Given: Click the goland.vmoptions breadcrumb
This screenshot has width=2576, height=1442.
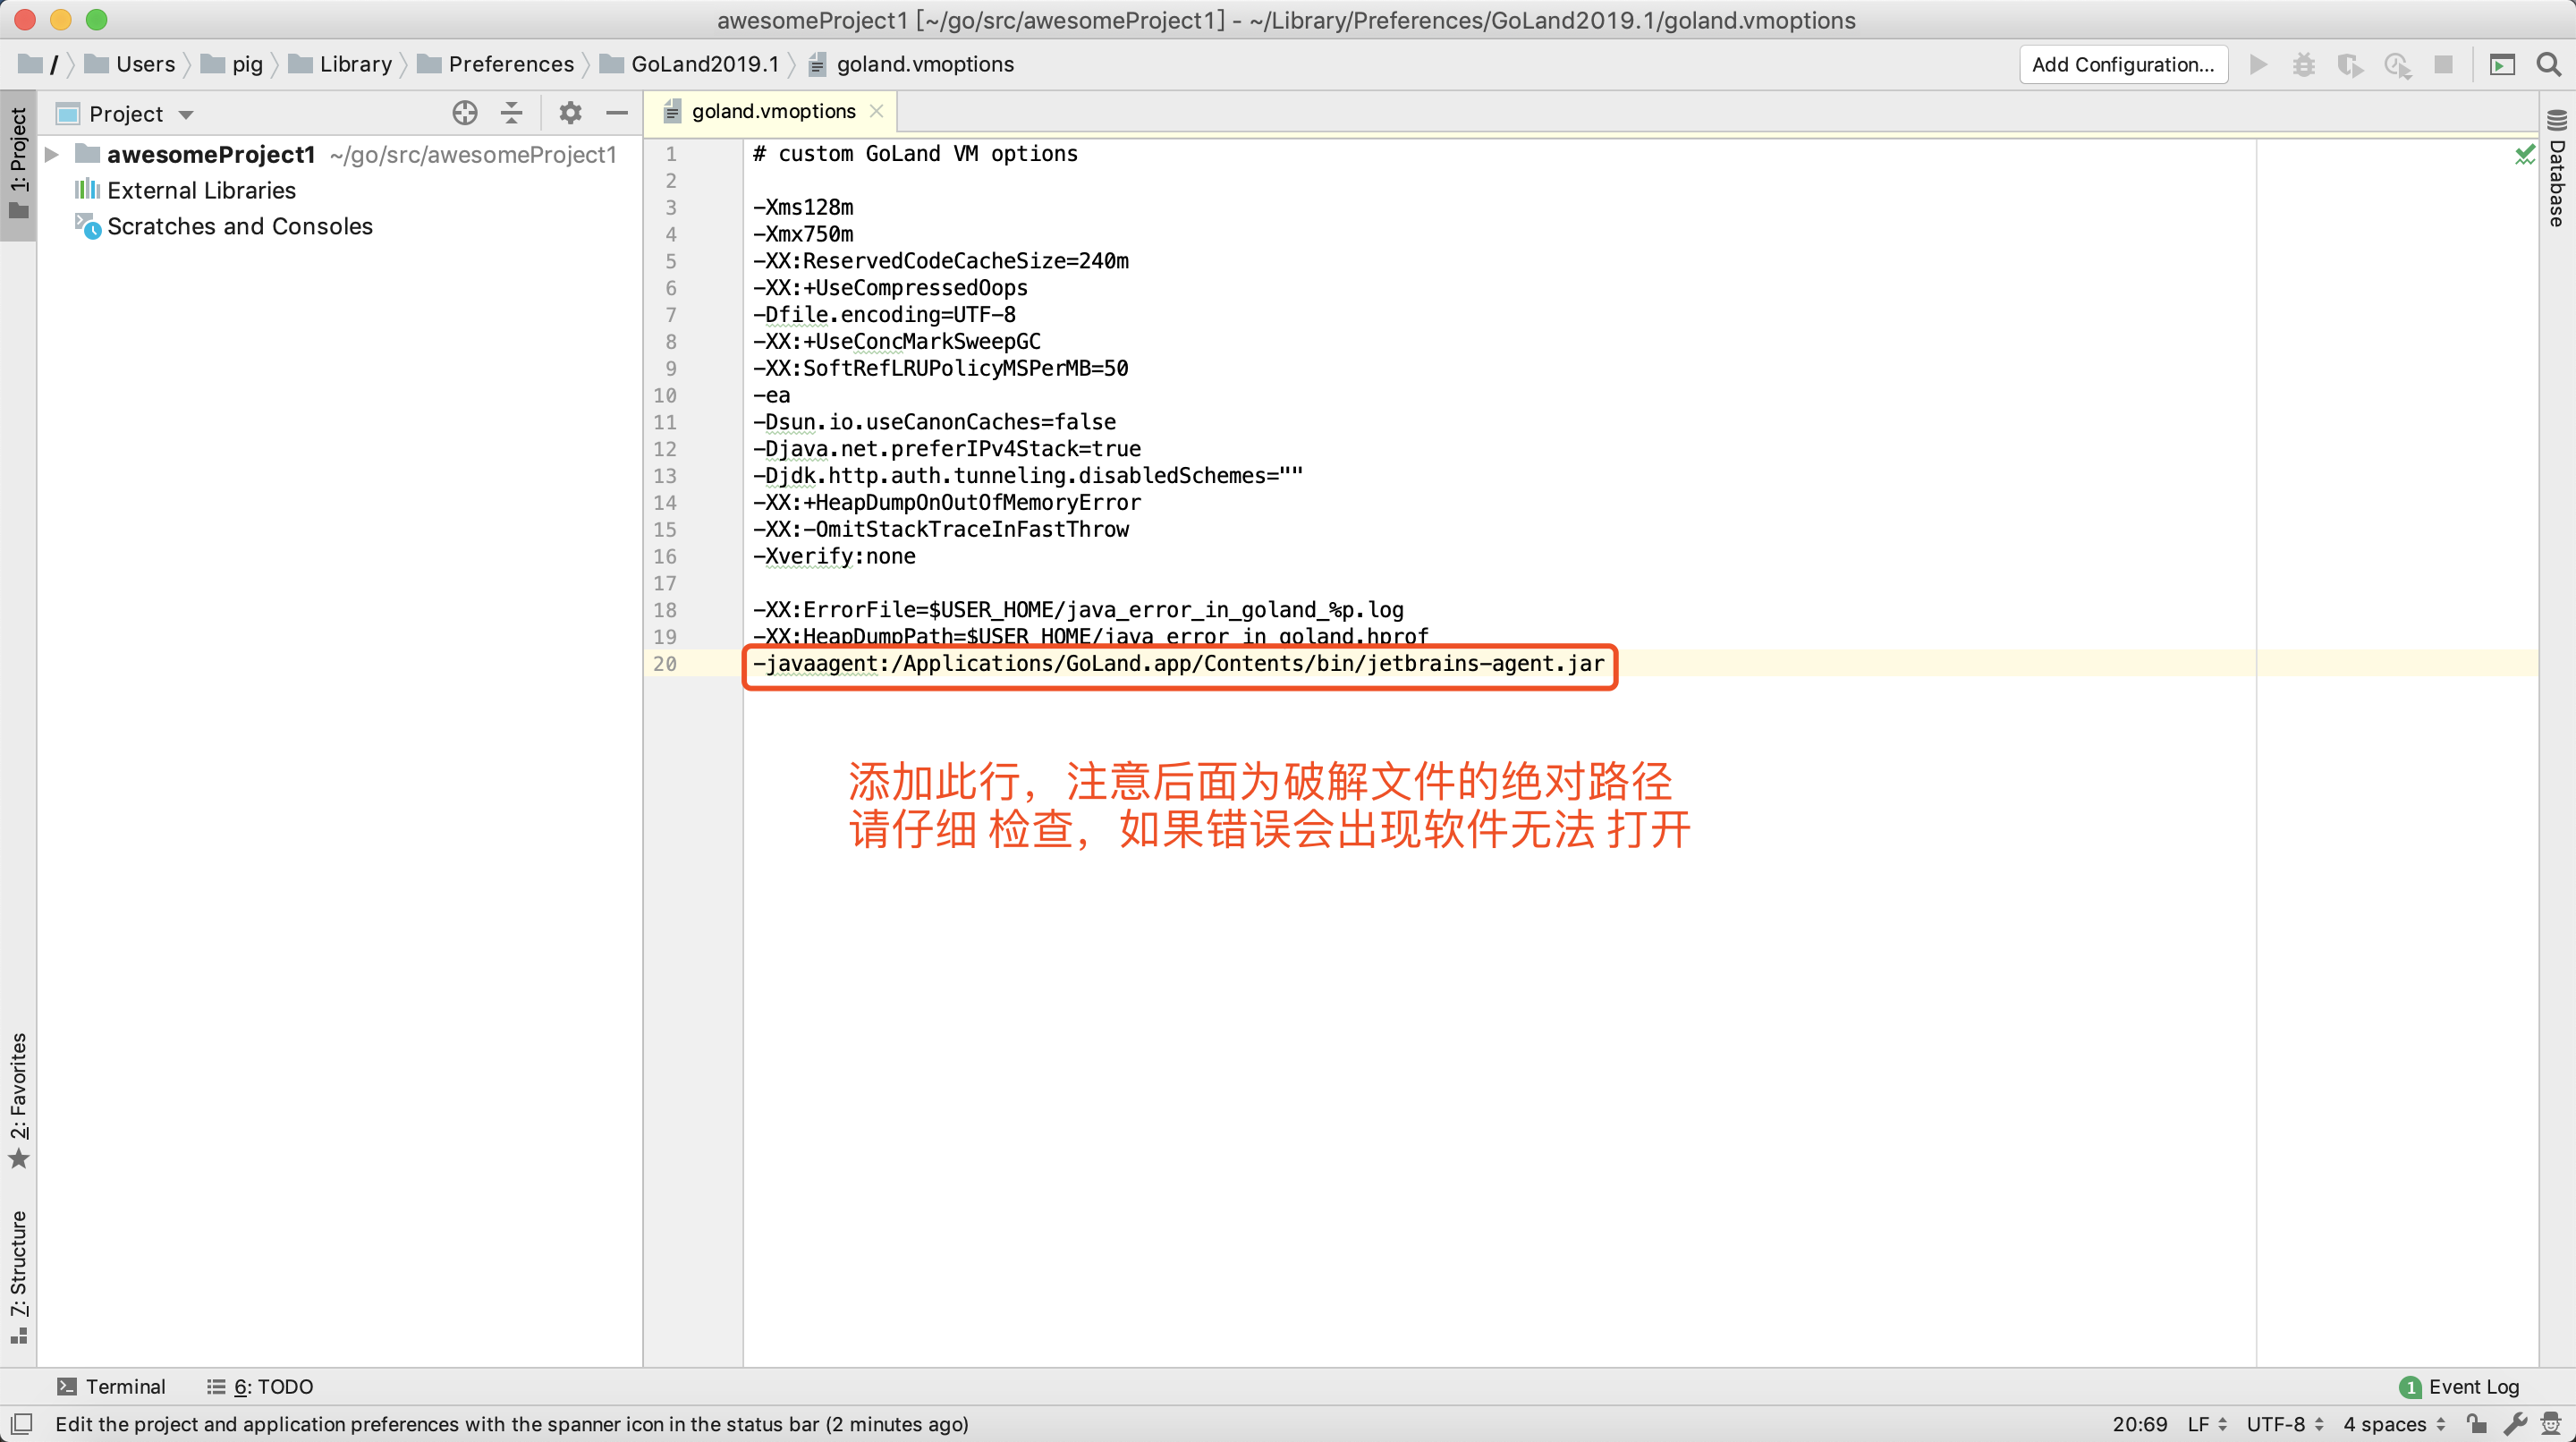Looking at the screenshot, I should click(x=911, y=64).
